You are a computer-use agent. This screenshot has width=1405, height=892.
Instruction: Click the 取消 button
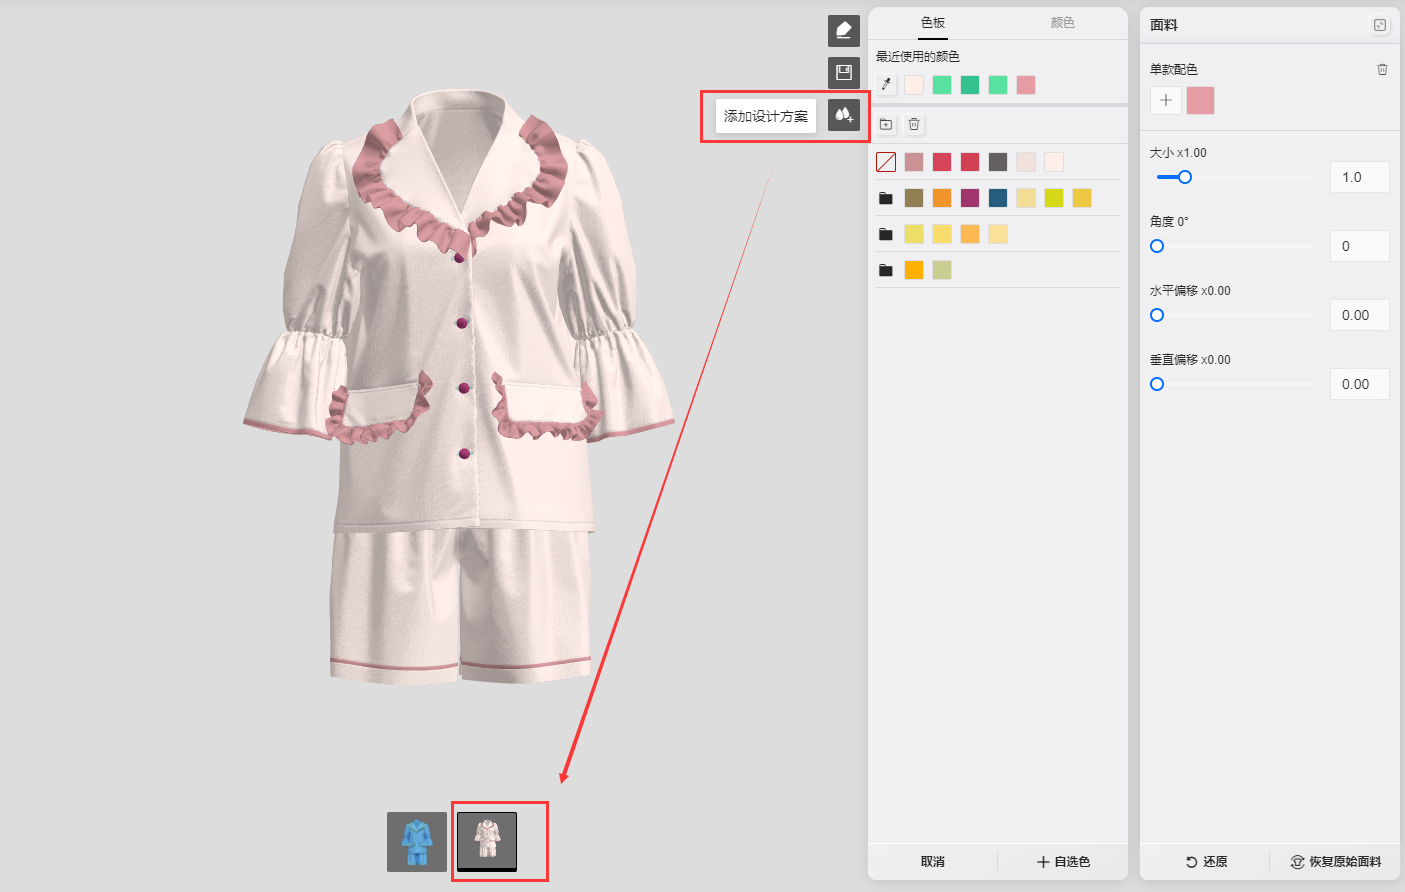932,861
